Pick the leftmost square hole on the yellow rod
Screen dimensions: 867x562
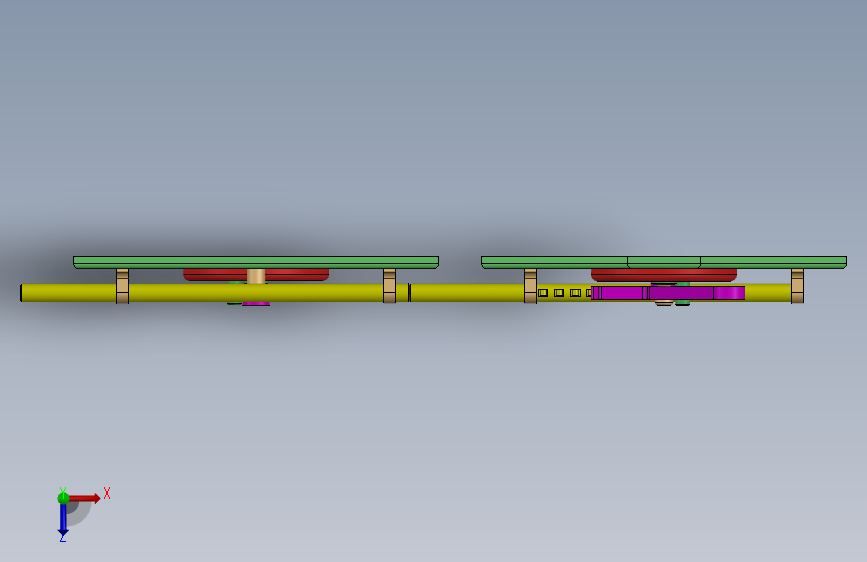tap(543, 293)
